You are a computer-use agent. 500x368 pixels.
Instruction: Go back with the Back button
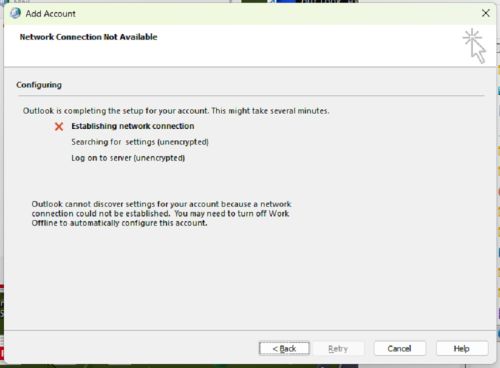pyautogui.click(x=284, y=348)
